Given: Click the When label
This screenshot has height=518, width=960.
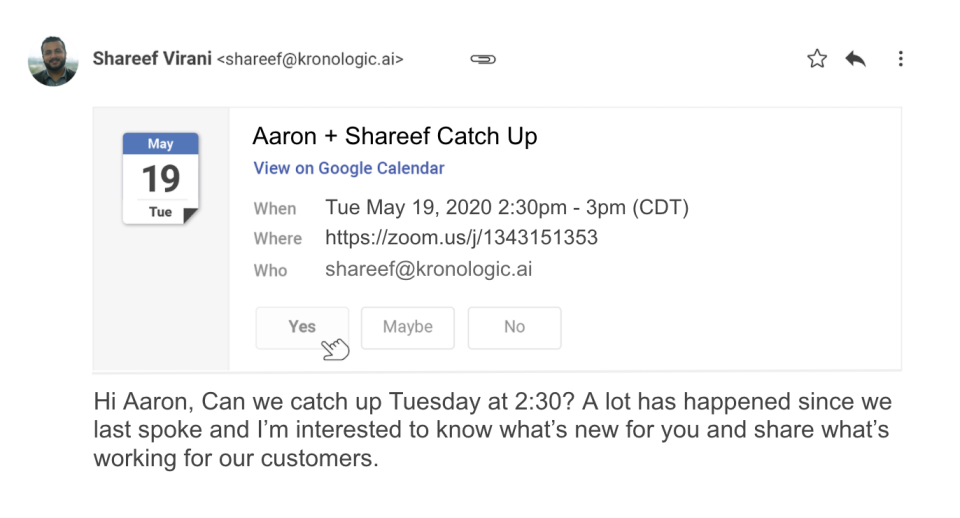Looking at the screenshot, I should coord(275,209).
